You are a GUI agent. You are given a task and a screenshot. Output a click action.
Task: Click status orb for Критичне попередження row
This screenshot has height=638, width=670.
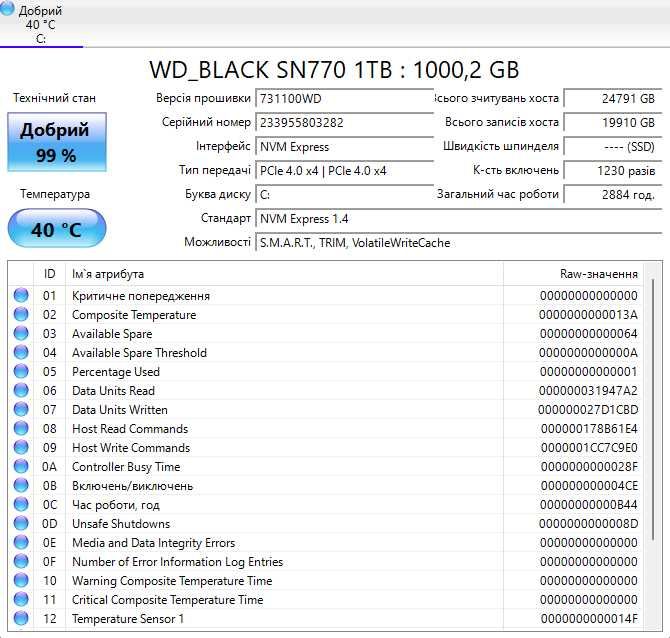click(x=21, y=295)
